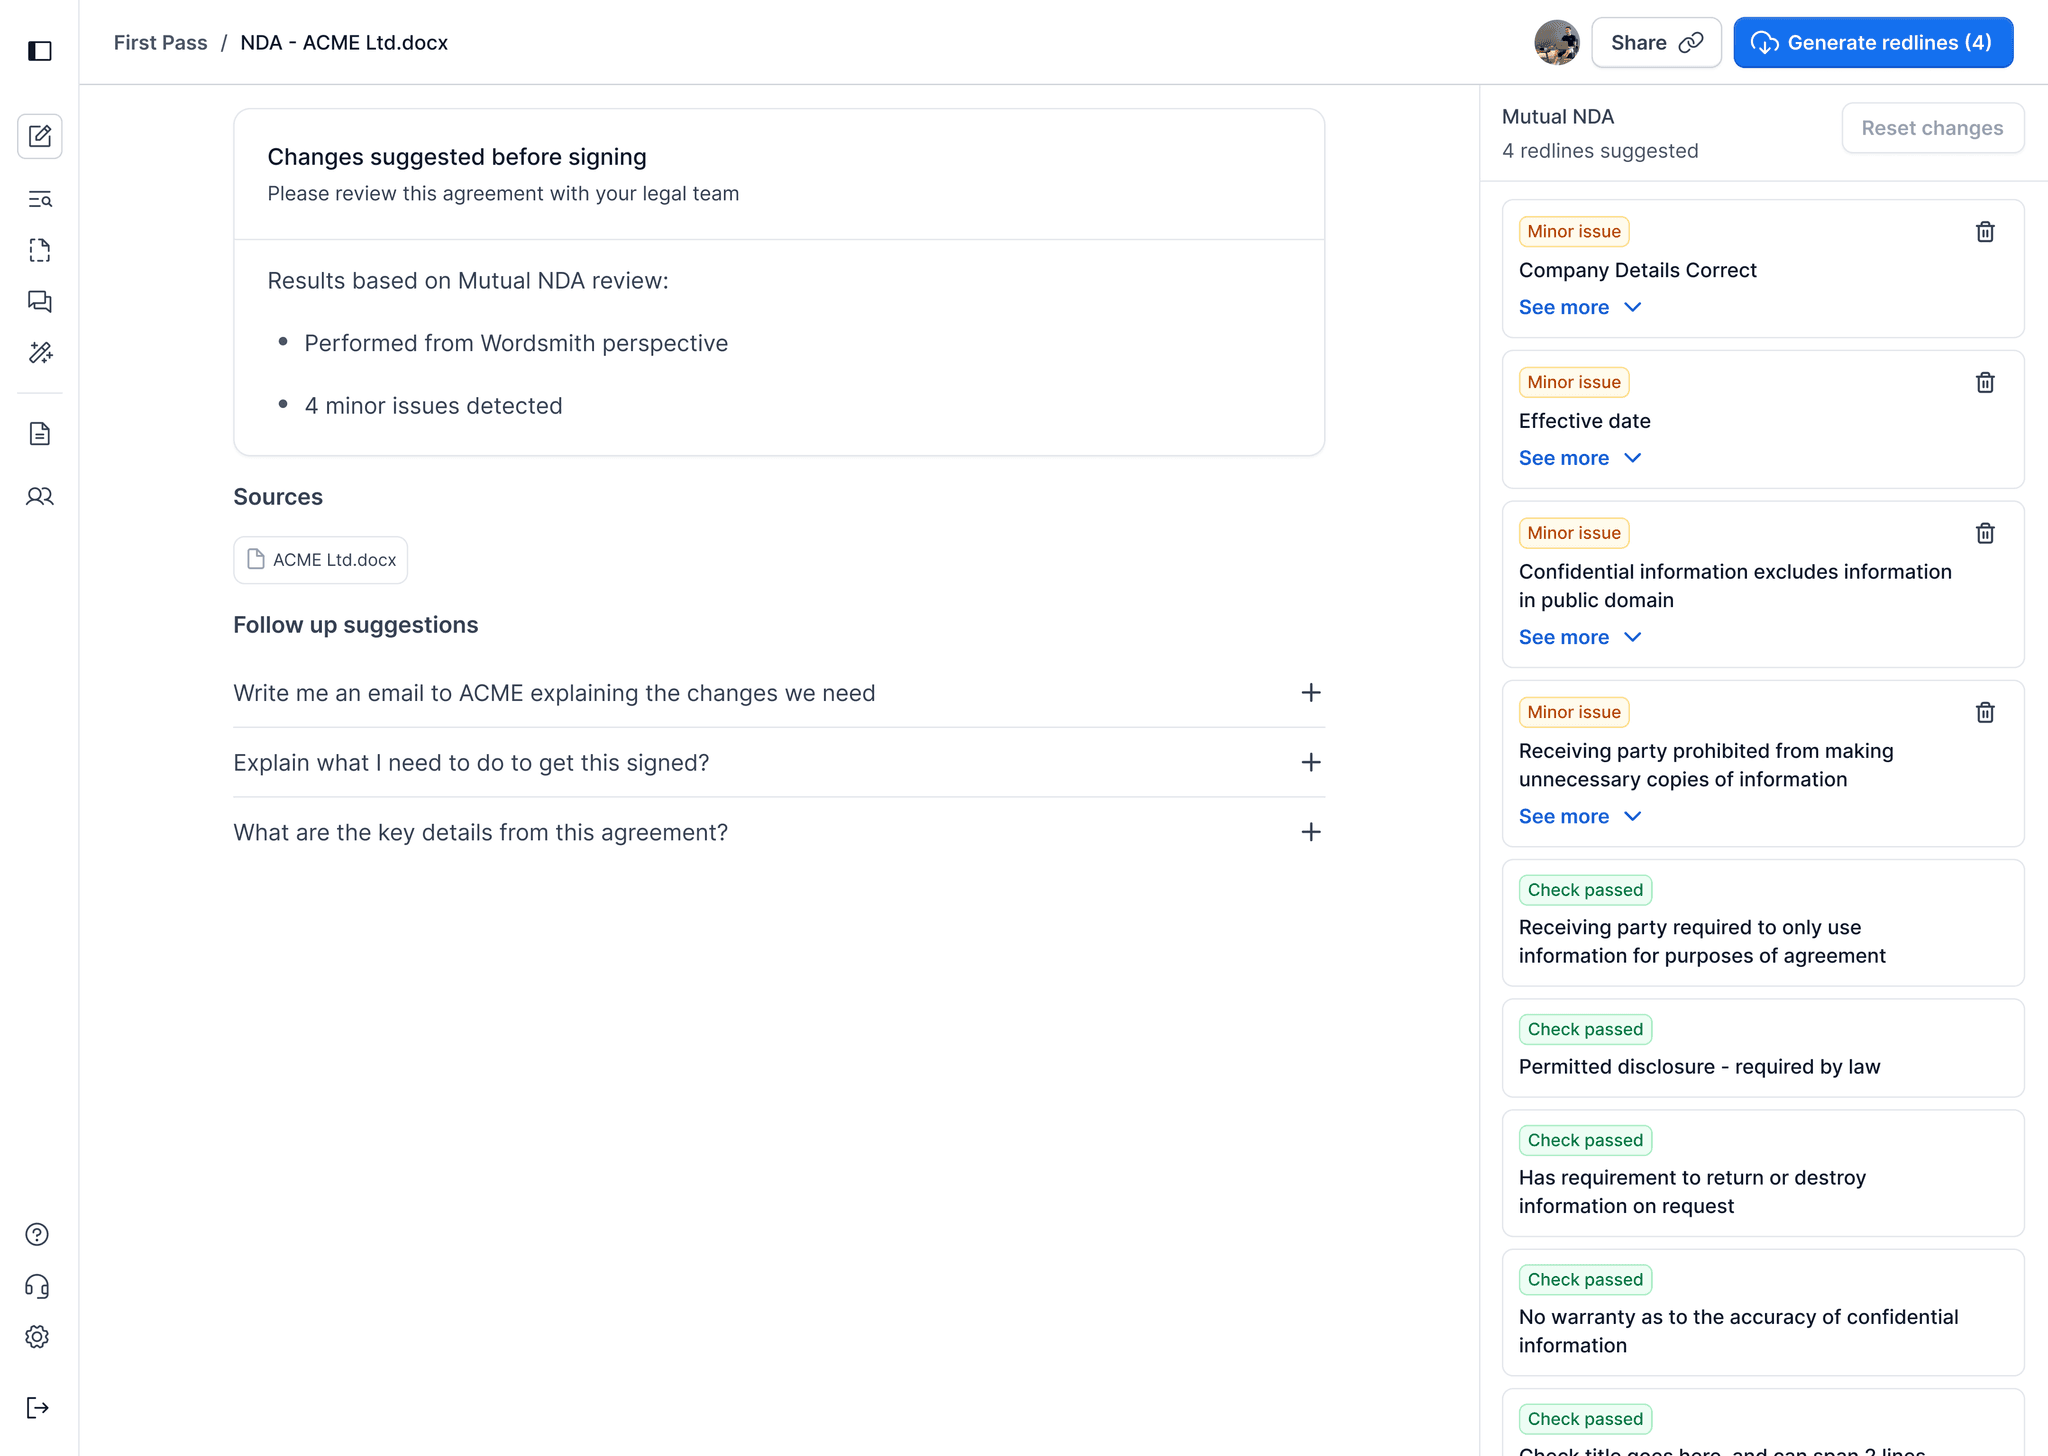
Task: Open the help question mark icon
Action: point(37,1235)
